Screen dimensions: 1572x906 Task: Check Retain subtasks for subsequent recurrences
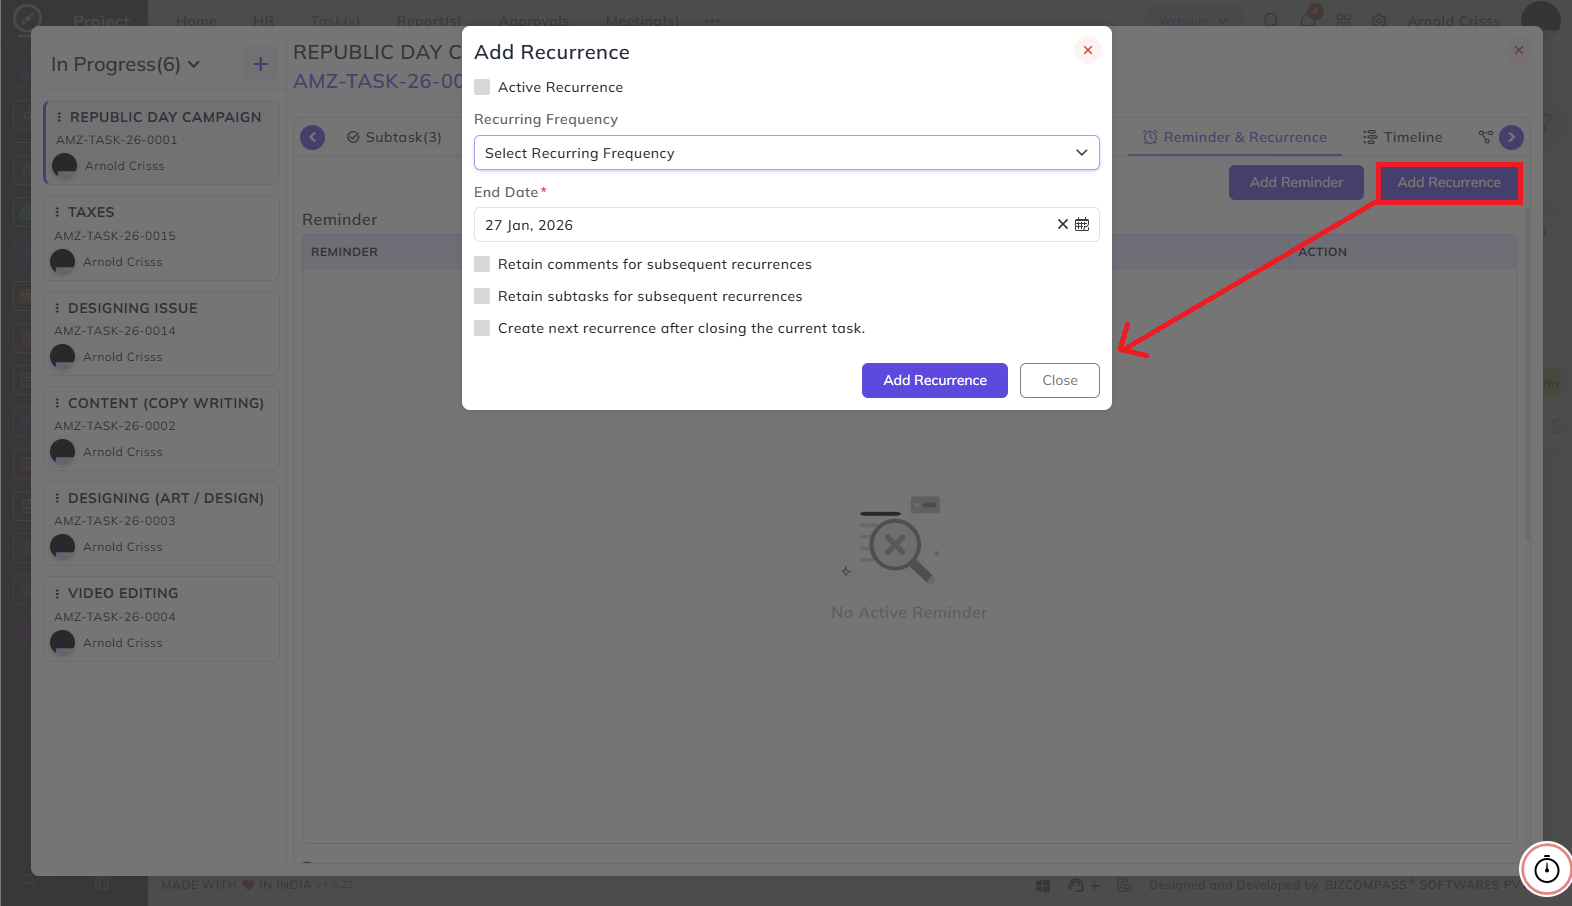click(x=482, y=296)
